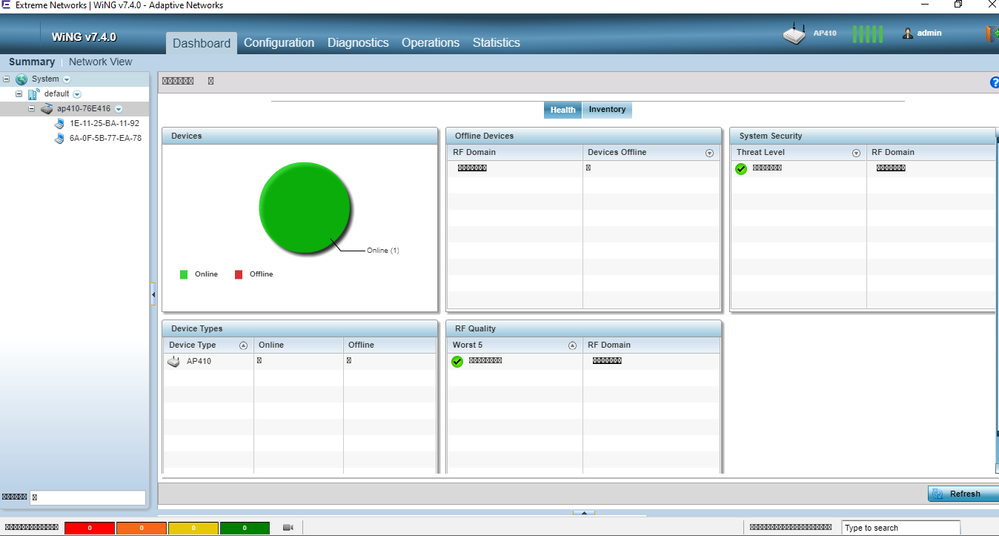Switch to the Diagnostics tab

(358, 43)
